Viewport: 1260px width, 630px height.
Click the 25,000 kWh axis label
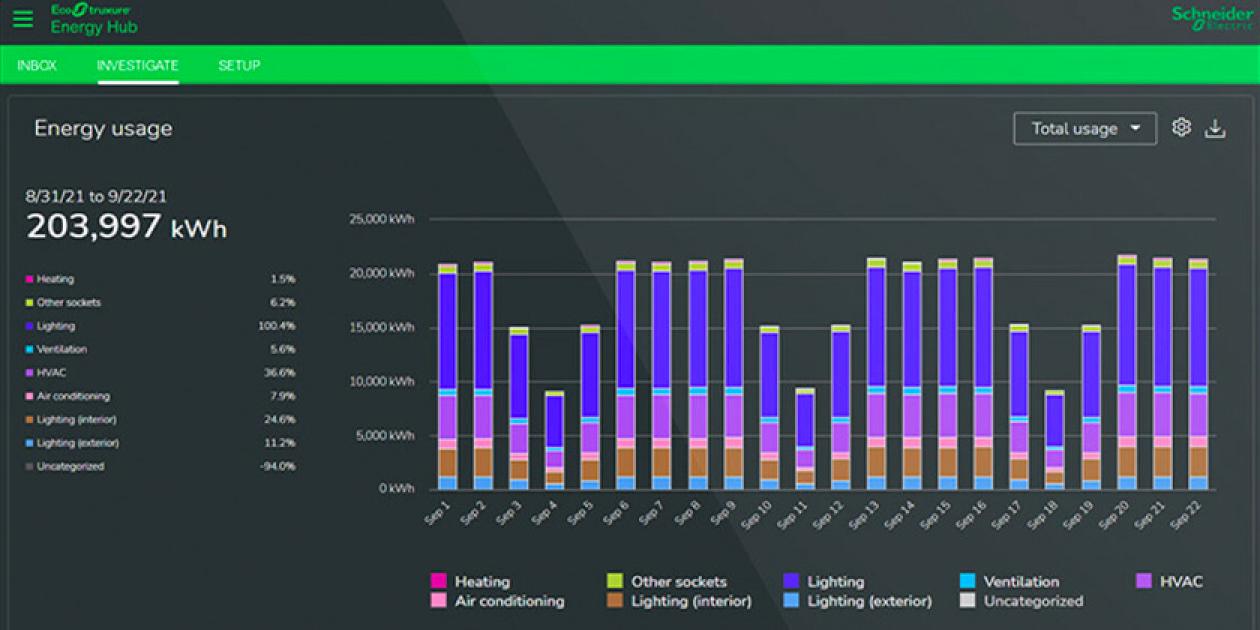pyautogui.click(x=381, y=219)
